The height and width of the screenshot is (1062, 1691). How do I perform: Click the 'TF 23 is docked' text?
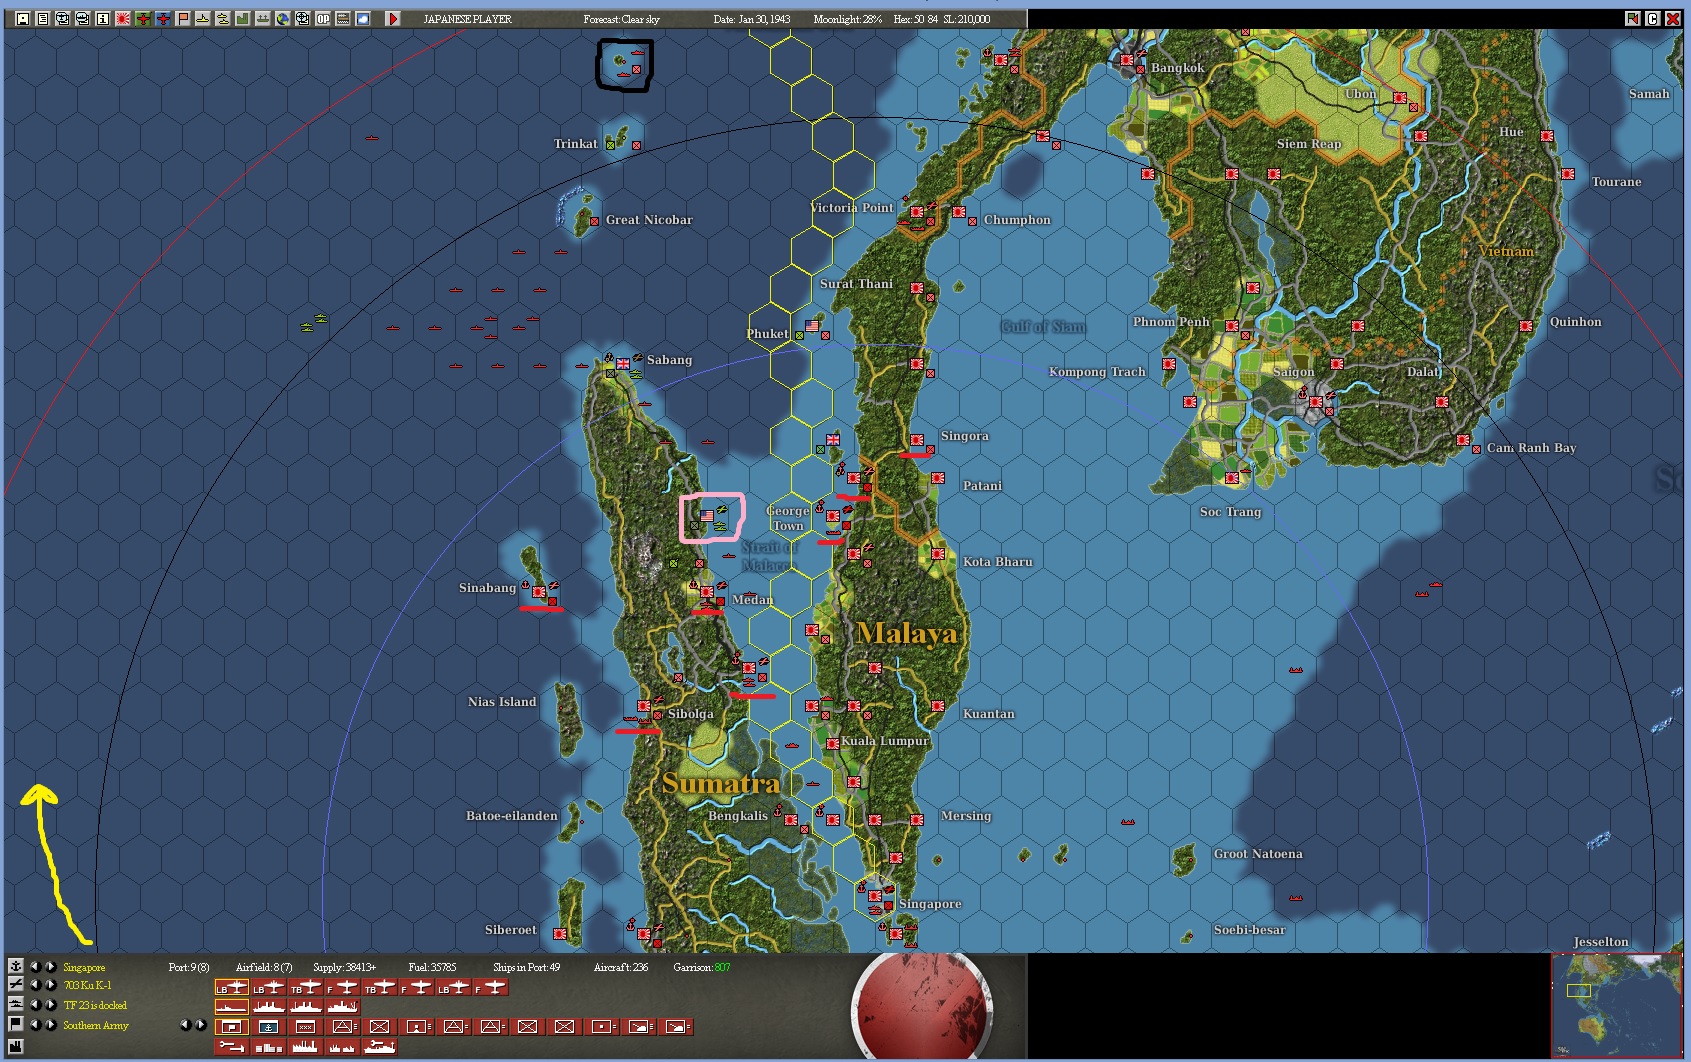(x=95, y=1005)
